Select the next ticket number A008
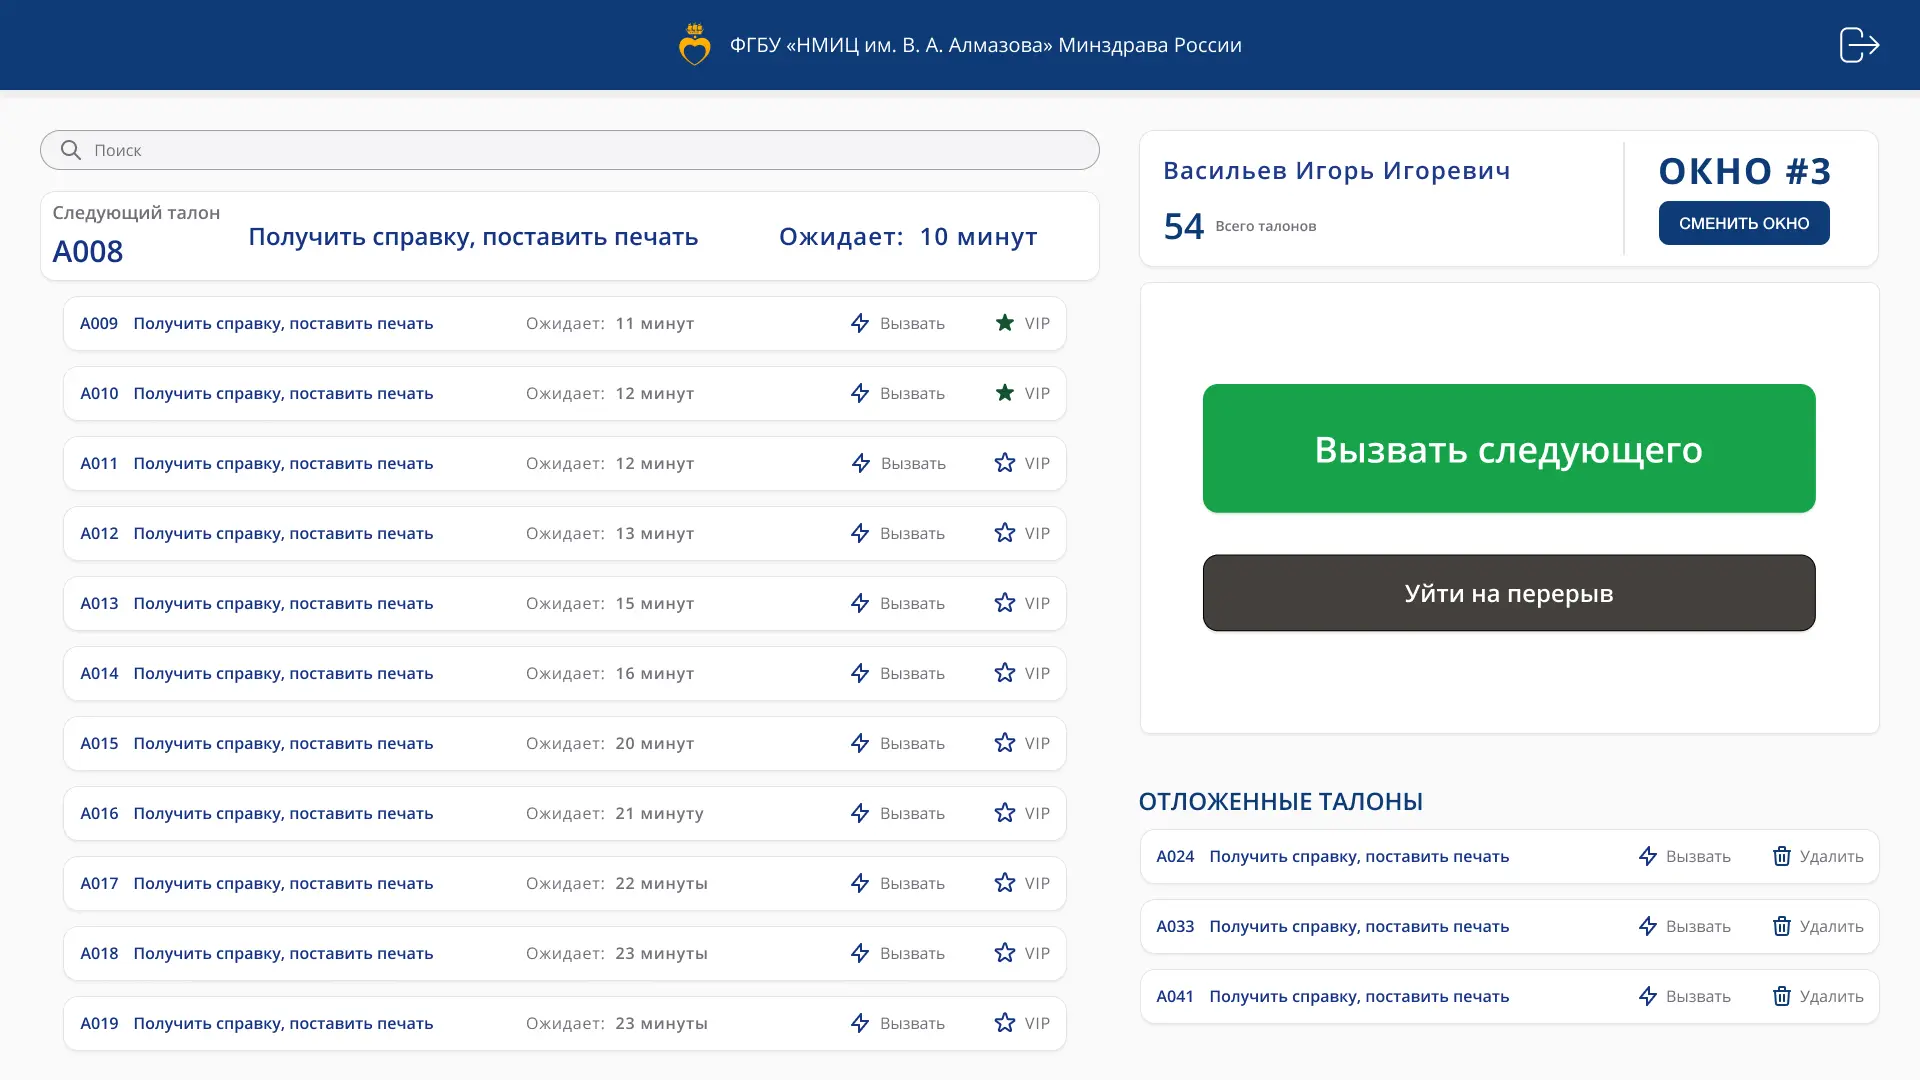The image size is (1920, 1080). (x=88, y=251)
